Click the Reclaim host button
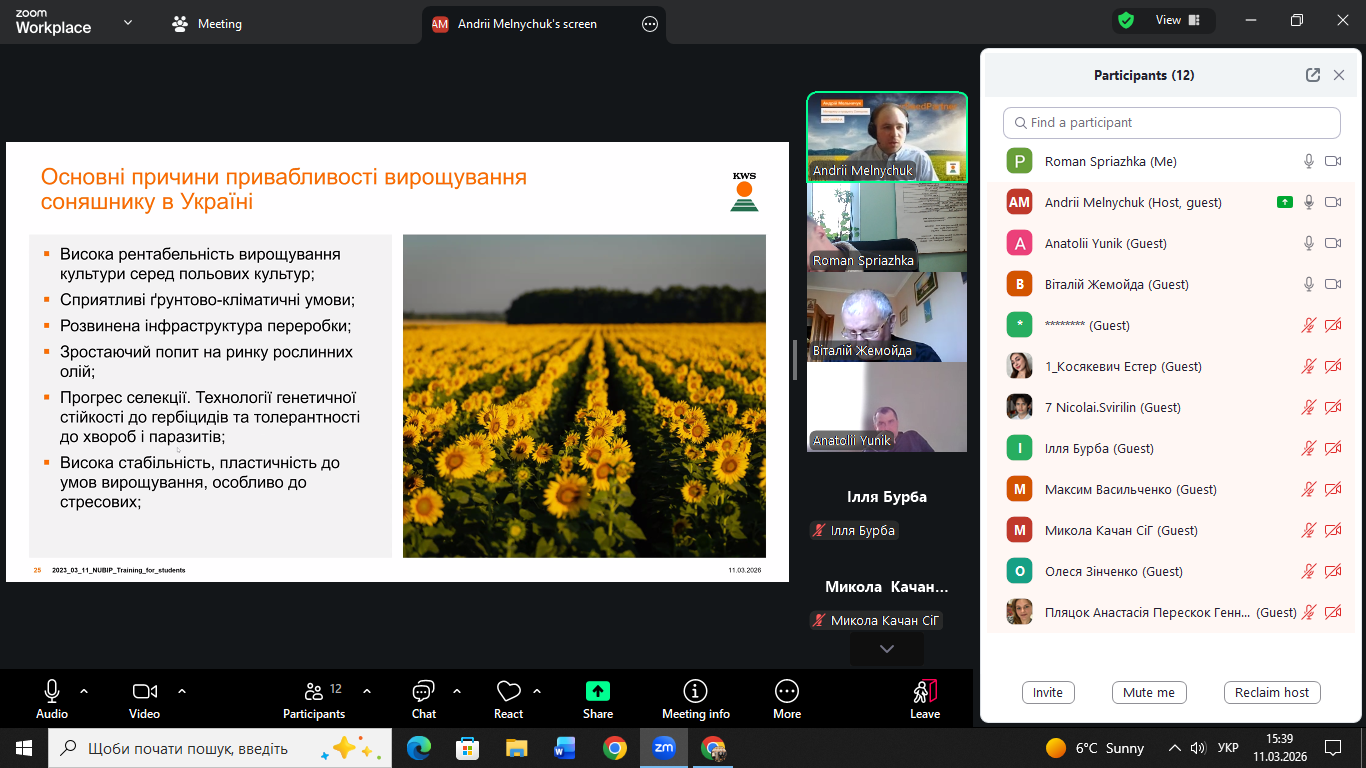 click(1271, 692)
